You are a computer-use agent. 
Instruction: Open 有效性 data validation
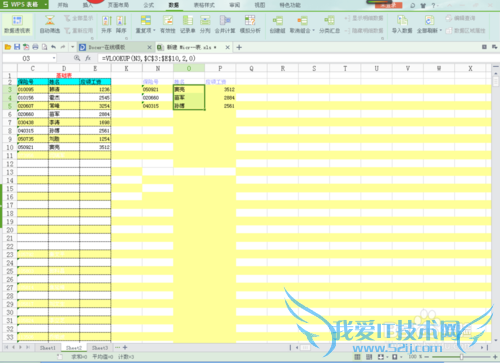point(168,24)
